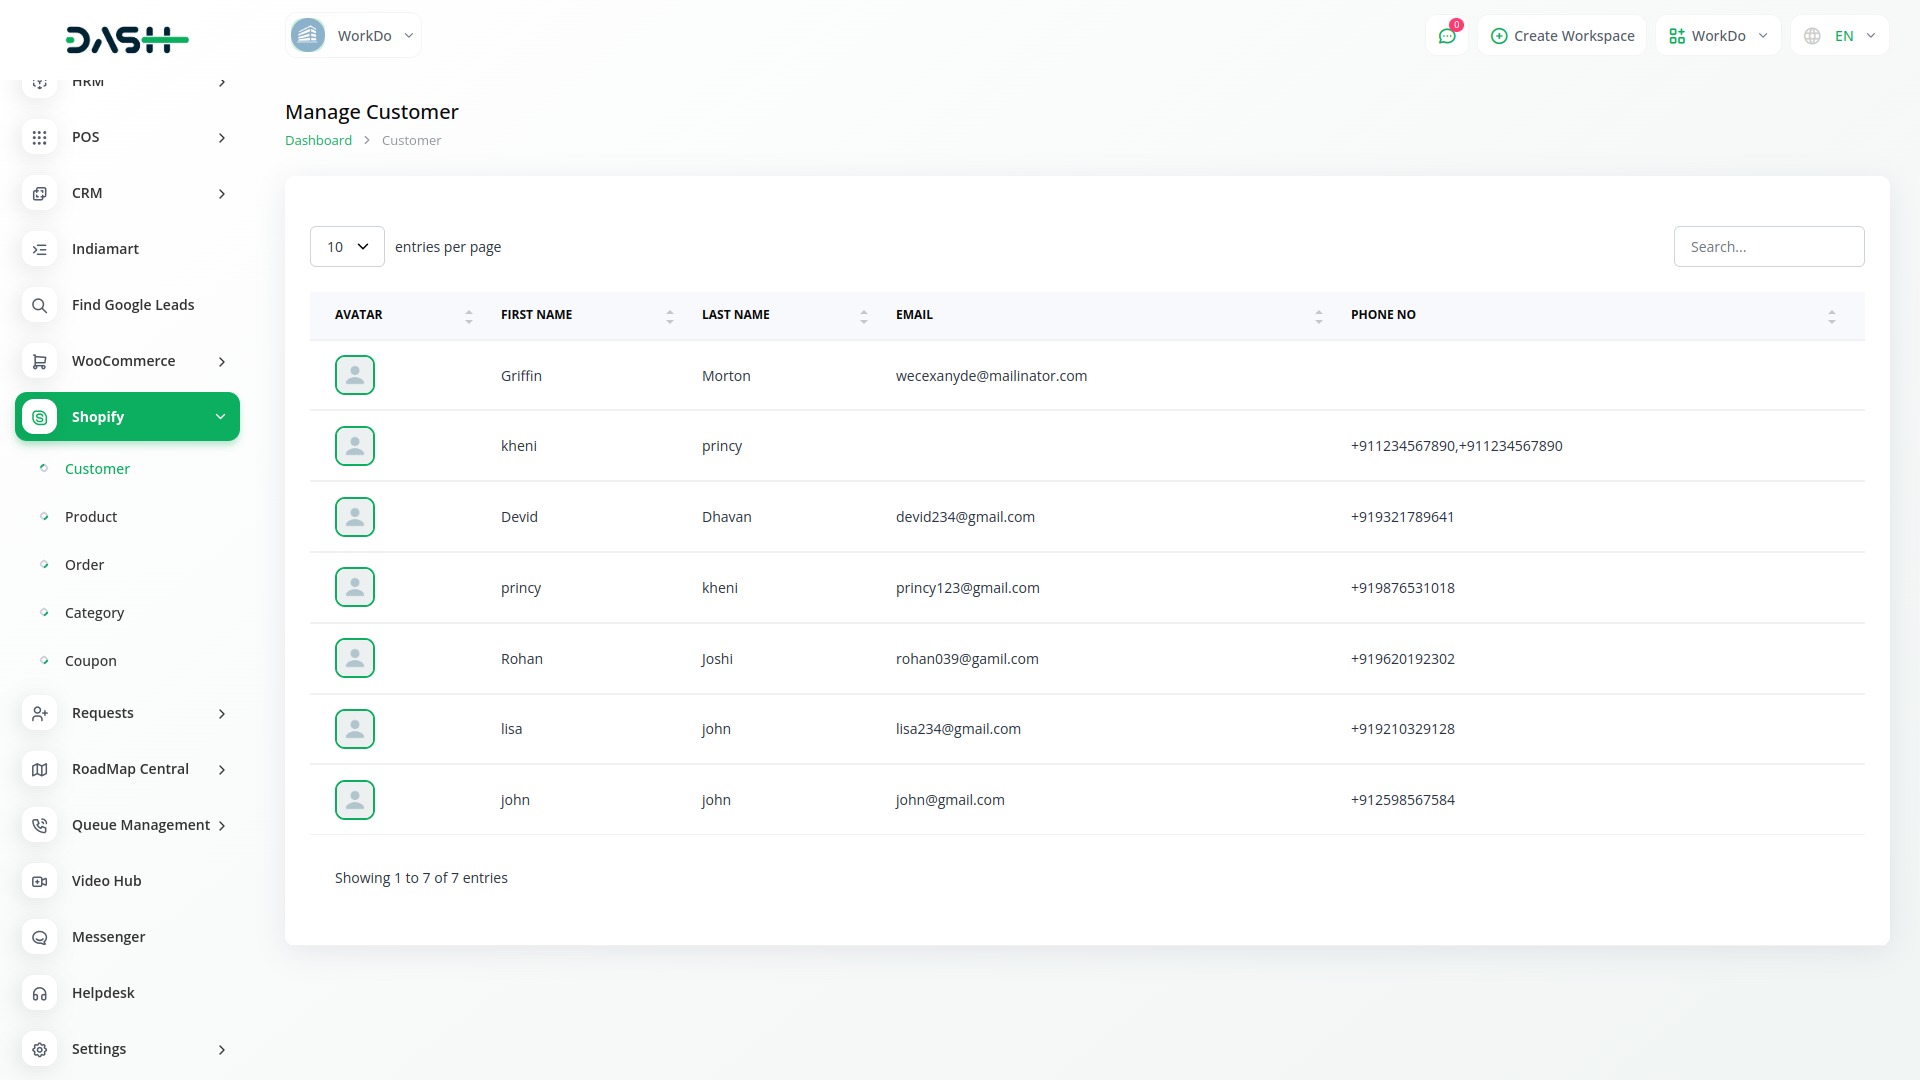Go to the Dashboard breadcrumb link
The image size is (1920, 1080).
[x=318, y=141]
